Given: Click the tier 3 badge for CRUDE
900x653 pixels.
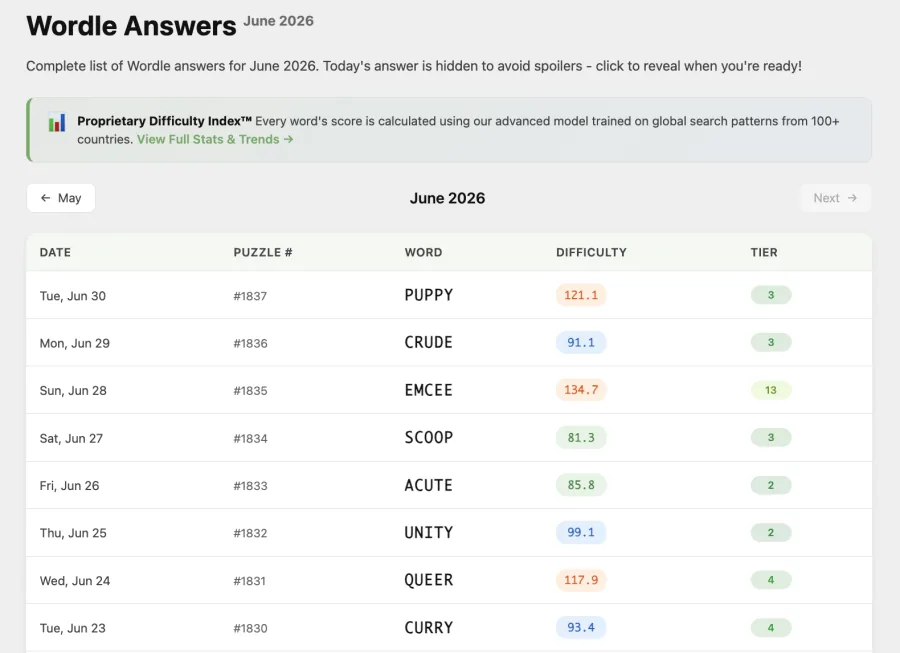Looking at the screenshot, I should click(x=771, y=343).
